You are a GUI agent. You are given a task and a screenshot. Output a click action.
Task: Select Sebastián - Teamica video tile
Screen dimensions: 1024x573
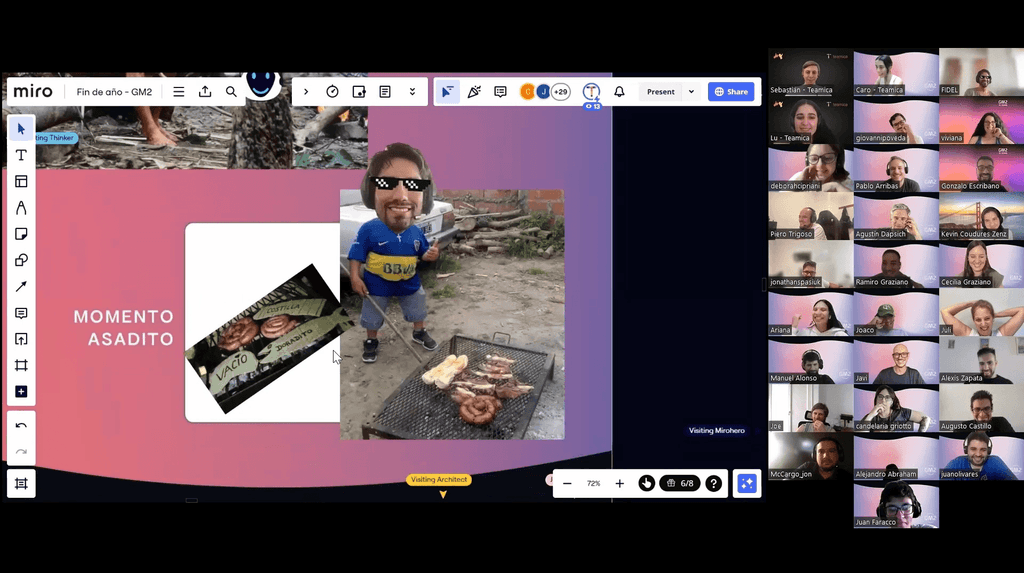coord(810,72)
